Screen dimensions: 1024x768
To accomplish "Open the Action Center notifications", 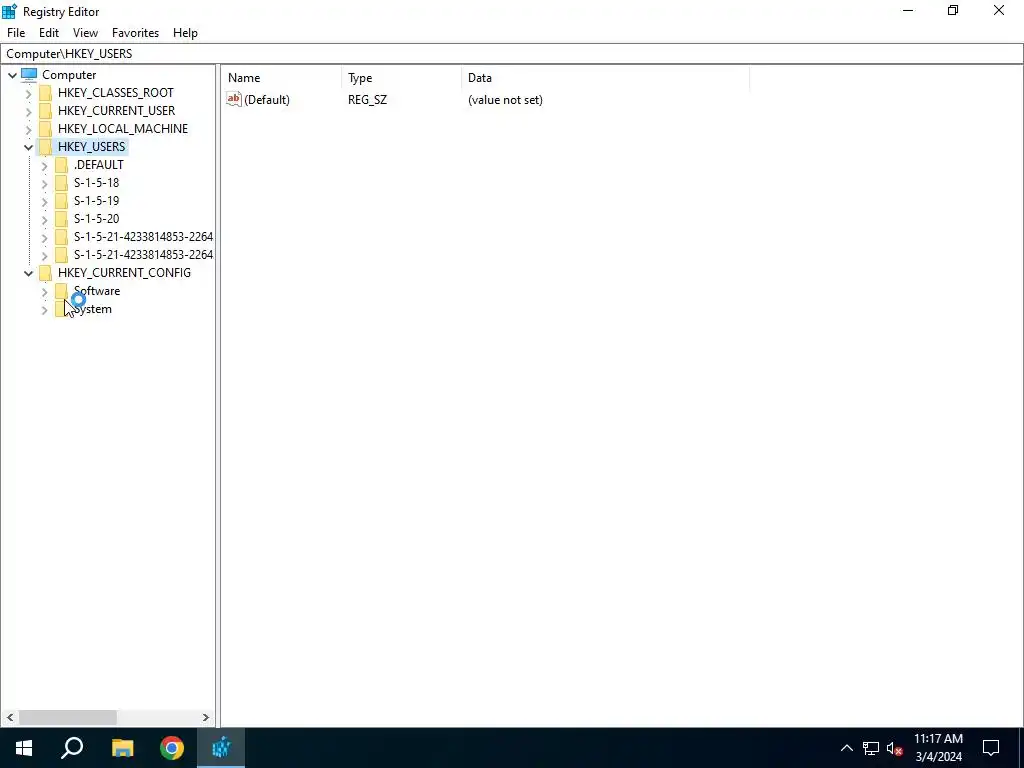I will (x=991, y=748).
